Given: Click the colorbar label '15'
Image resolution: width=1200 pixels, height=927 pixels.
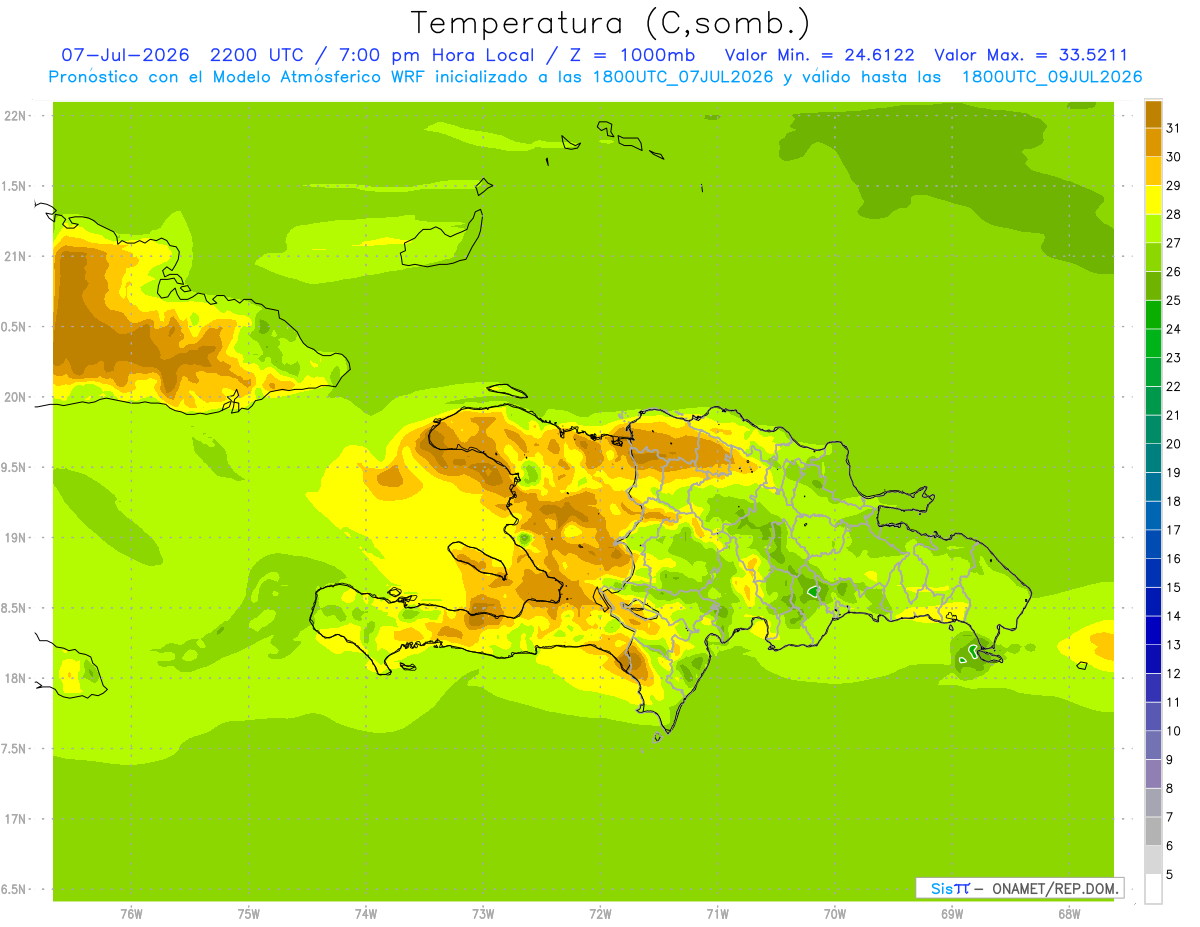Looking at the screenshot, I should point(1174,588).
